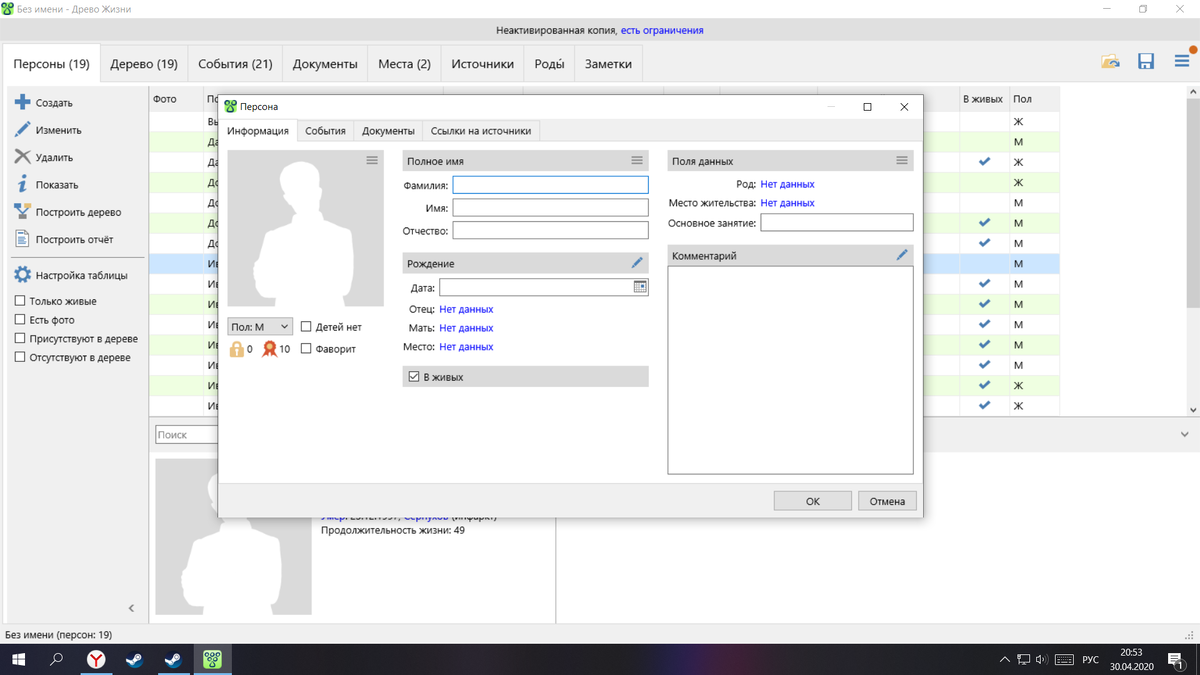Open the Заметки tab
The width and height of the screenshot is (1200, 675).
[608, 64]
